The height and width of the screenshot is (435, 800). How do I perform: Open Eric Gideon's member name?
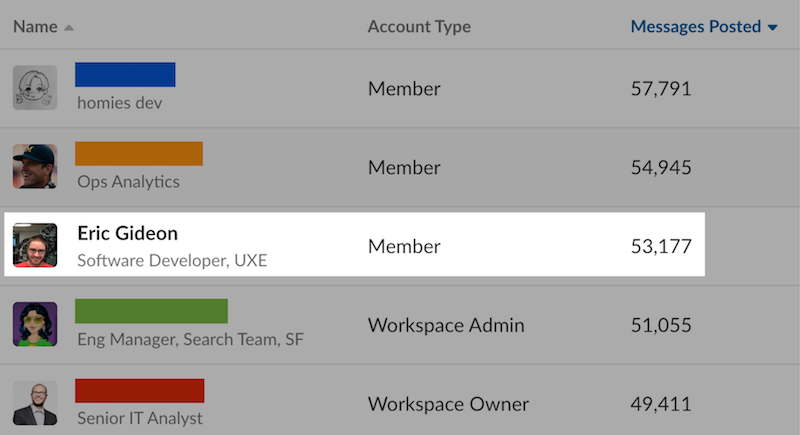tap(127, 233)
